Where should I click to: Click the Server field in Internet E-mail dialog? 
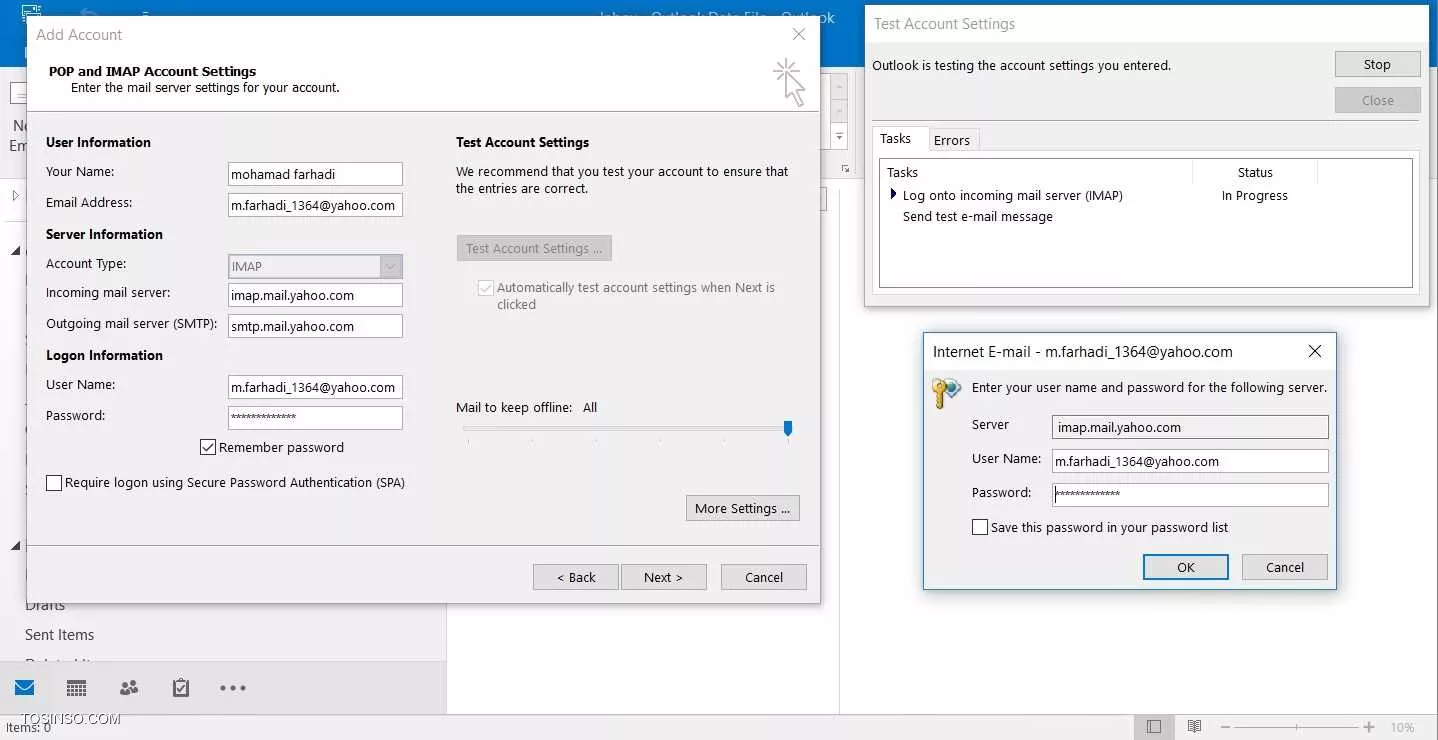[x=1190, y=427]
